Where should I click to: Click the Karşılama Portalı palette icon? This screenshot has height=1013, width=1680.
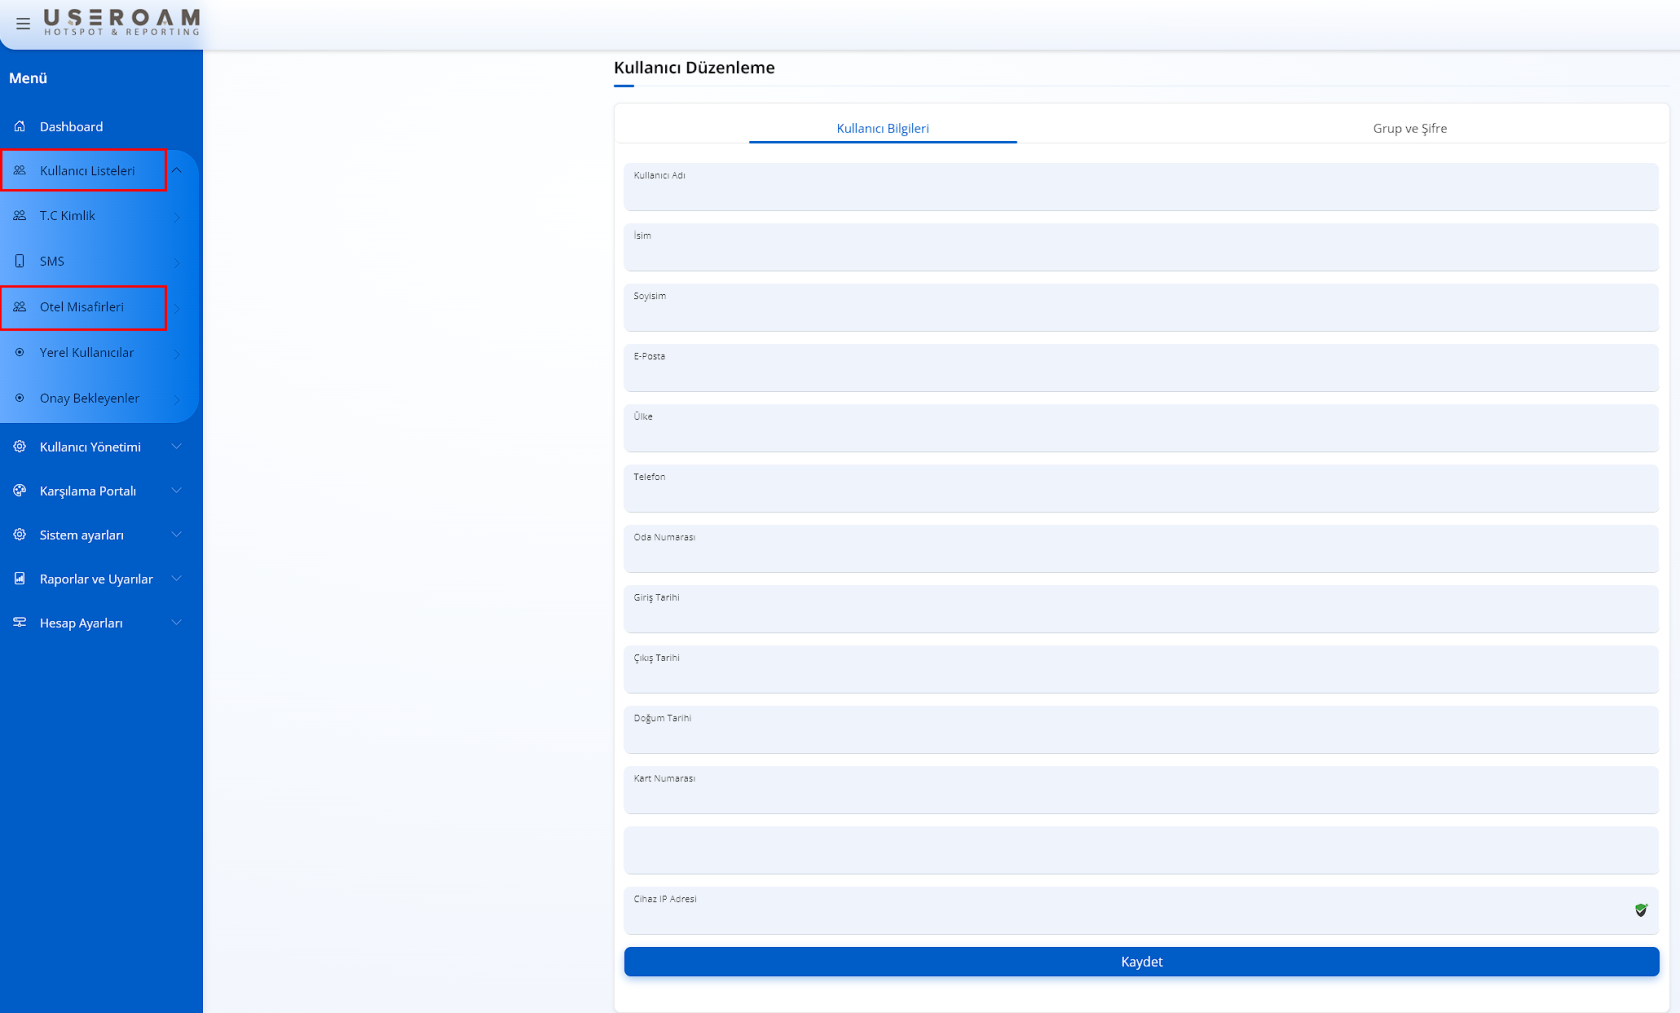[x=19, y=491]
